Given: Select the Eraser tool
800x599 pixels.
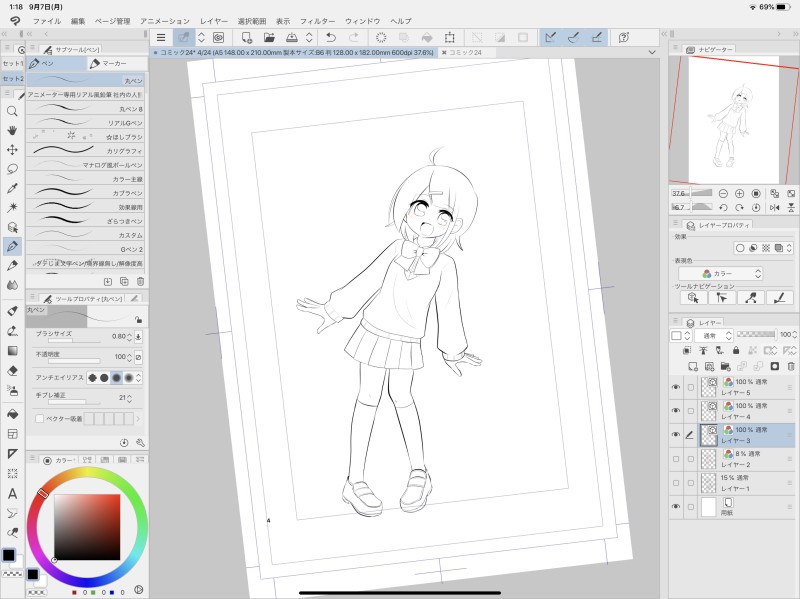Looking at the screenshot, I should coord(12,369).
